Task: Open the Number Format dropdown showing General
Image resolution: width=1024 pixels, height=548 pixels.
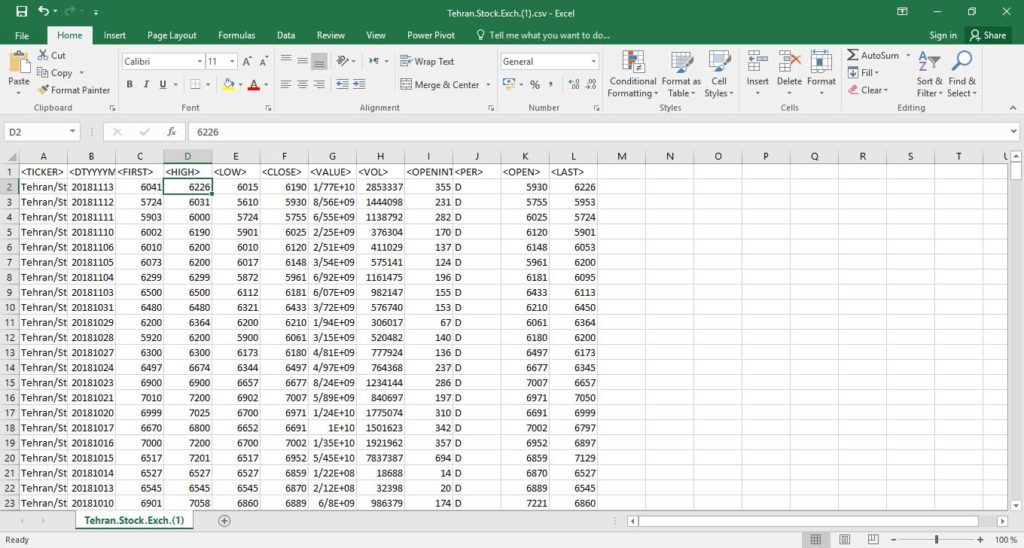Action: tap(593, 61)
